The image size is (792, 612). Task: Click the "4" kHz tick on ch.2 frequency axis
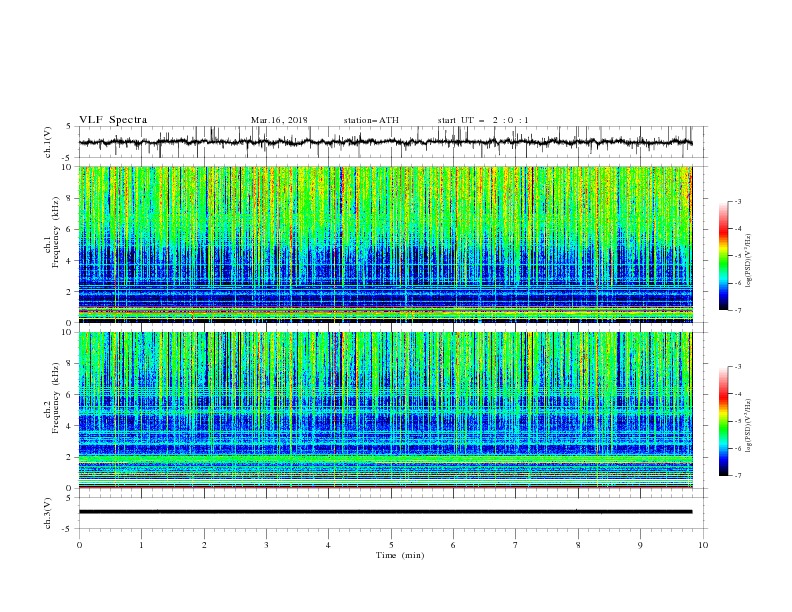(69, 426)
